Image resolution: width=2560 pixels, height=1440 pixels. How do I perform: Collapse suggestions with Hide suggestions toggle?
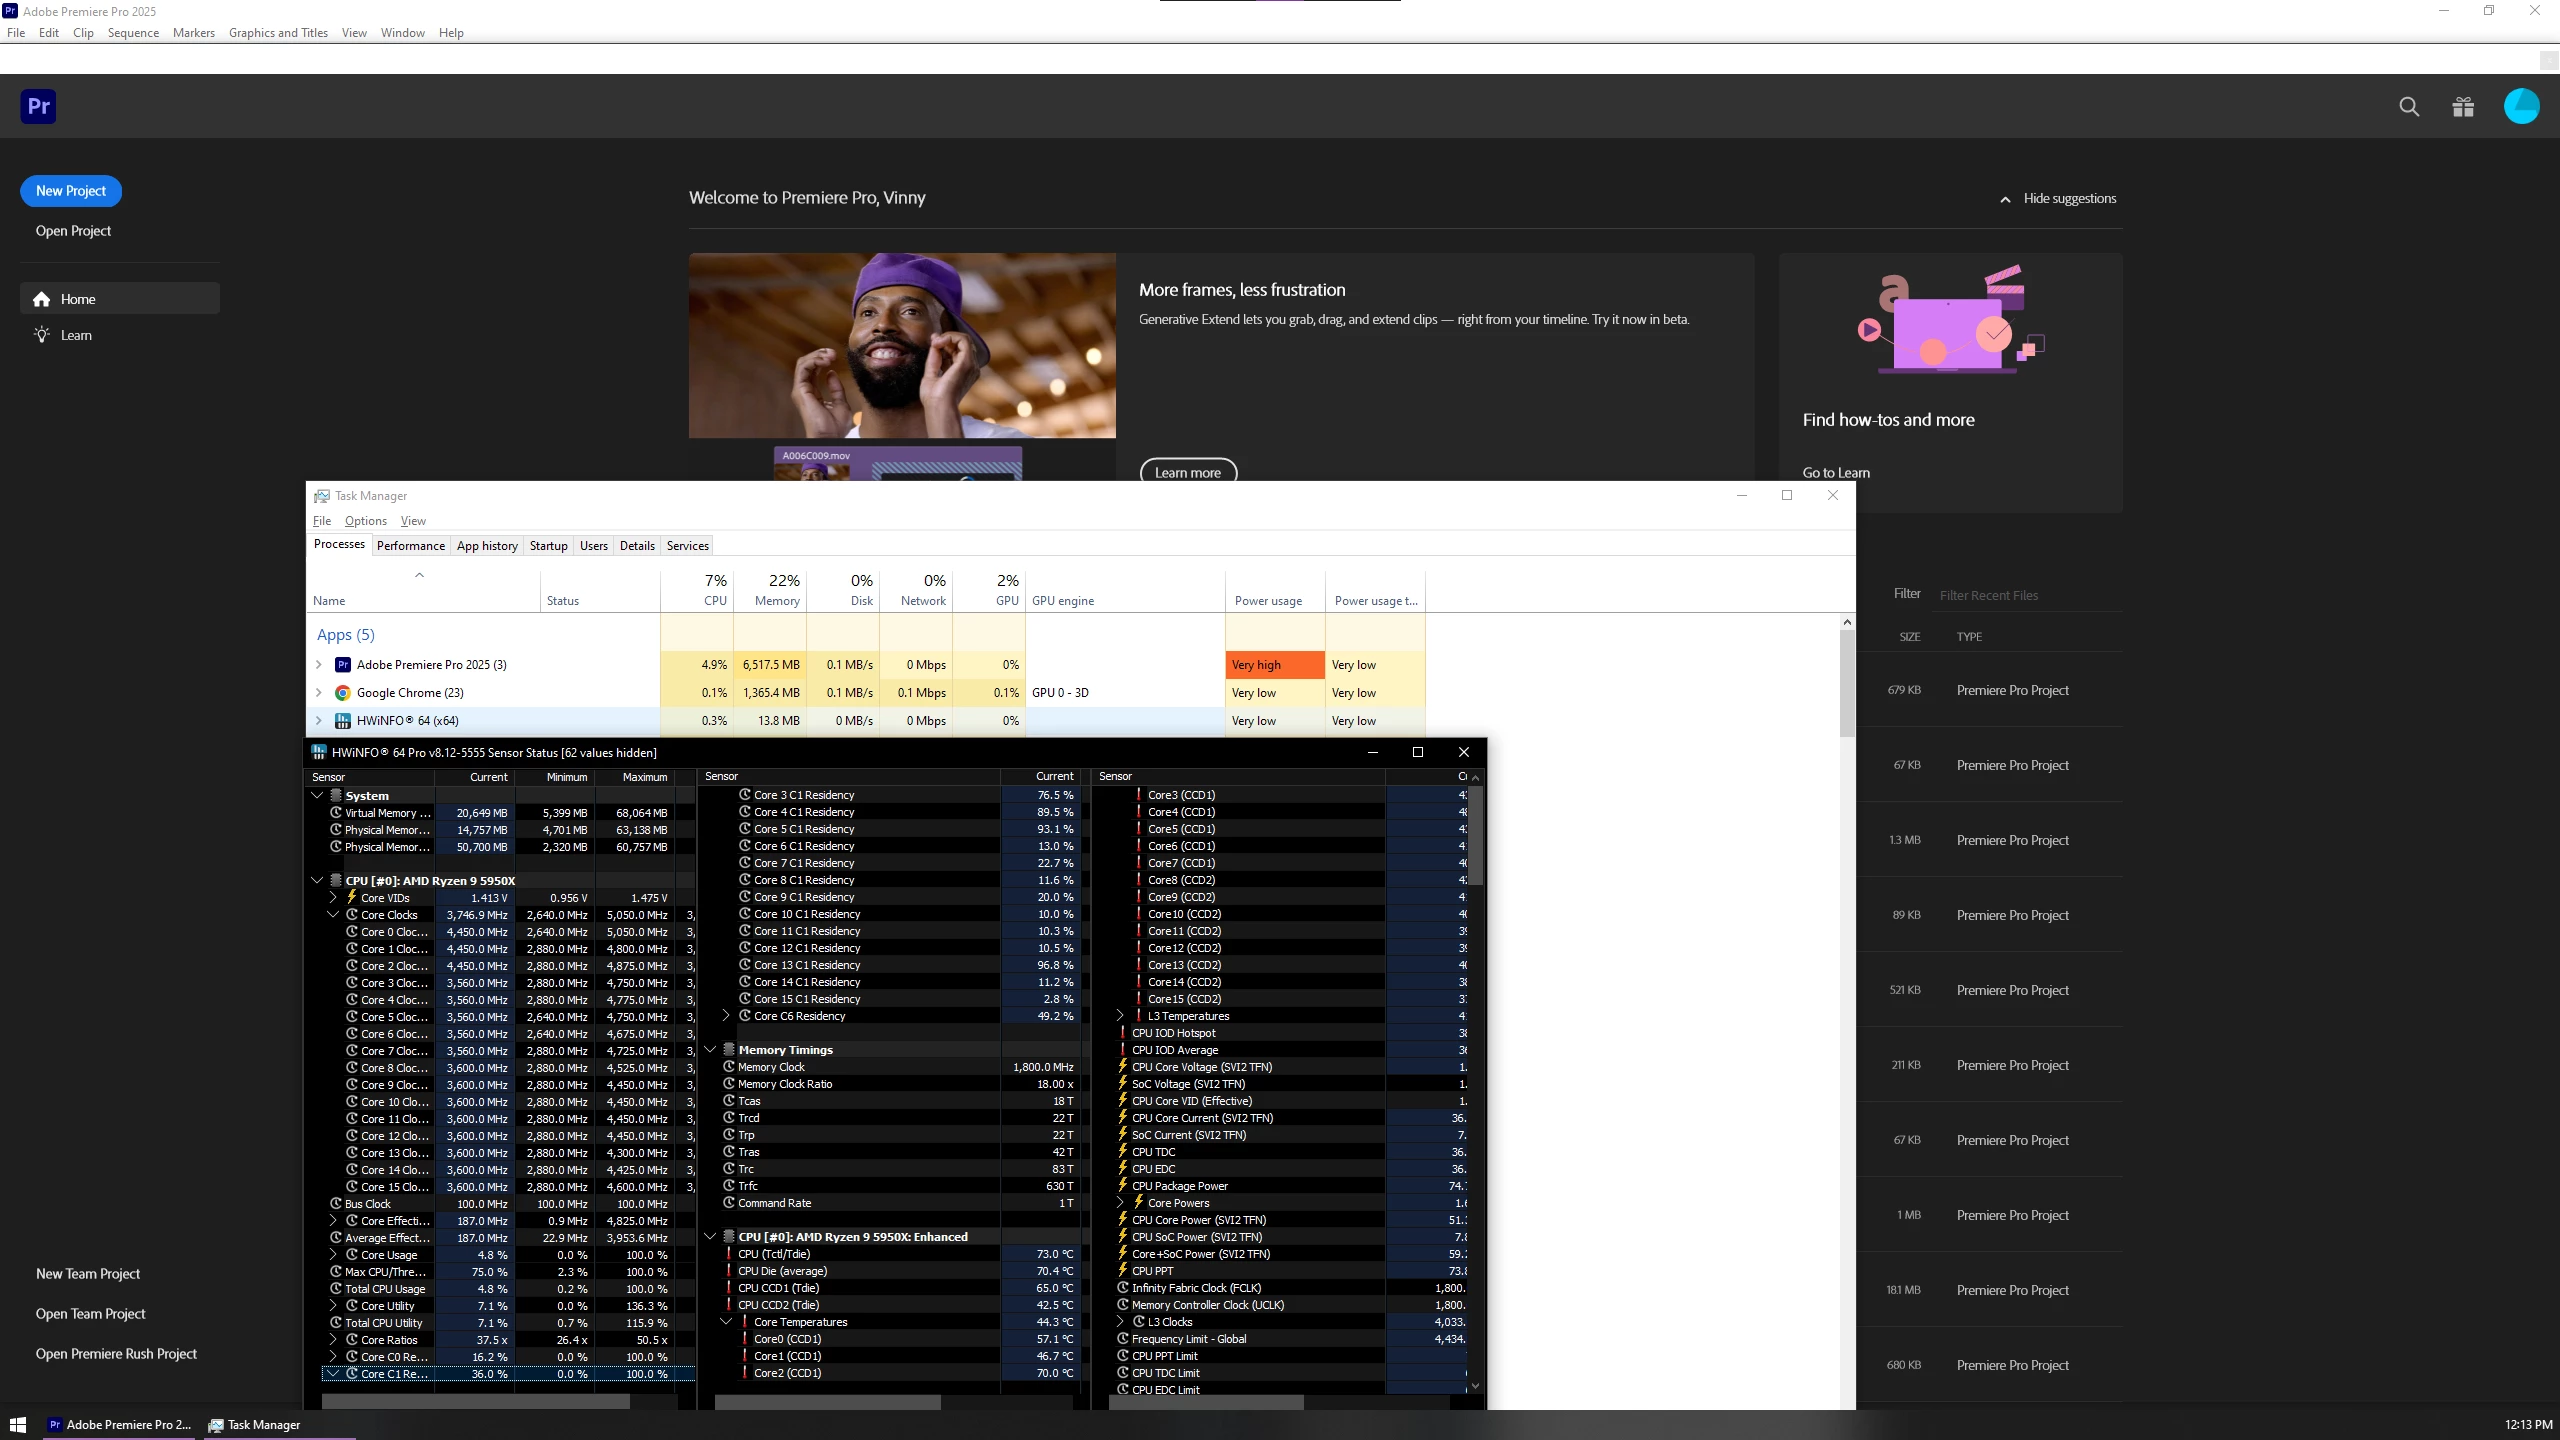[2058, 198]
